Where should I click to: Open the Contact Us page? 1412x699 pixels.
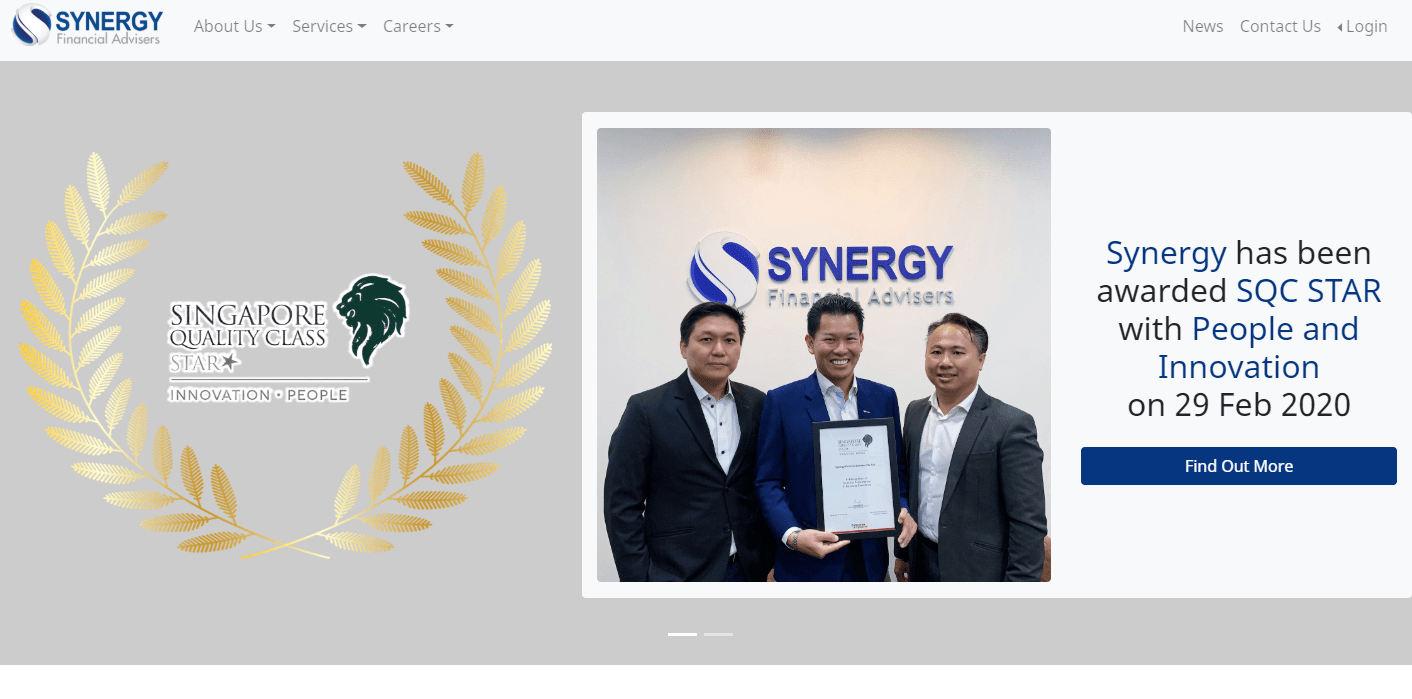point(1280,26)
